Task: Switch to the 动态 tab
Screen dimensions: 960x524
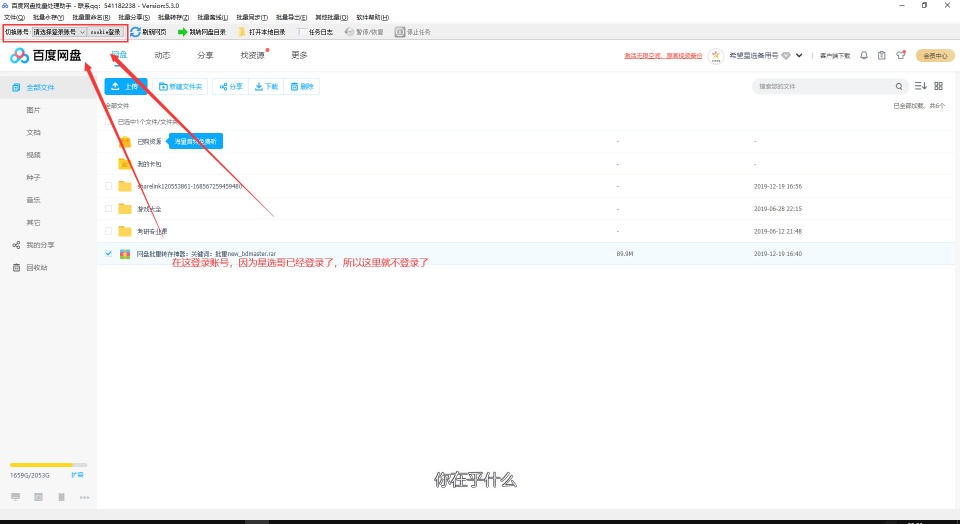Action: 162,55
